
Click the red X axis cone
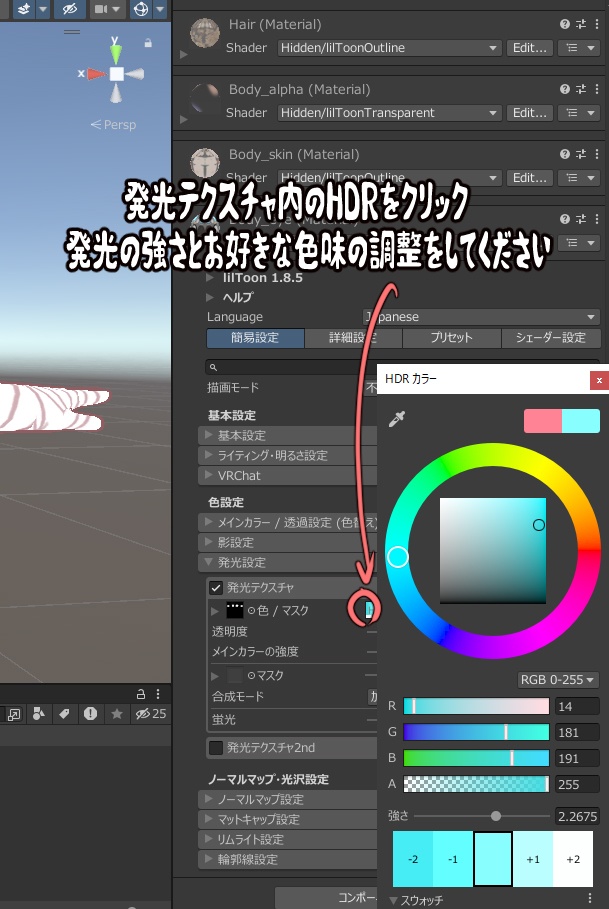tap(96, 74)
